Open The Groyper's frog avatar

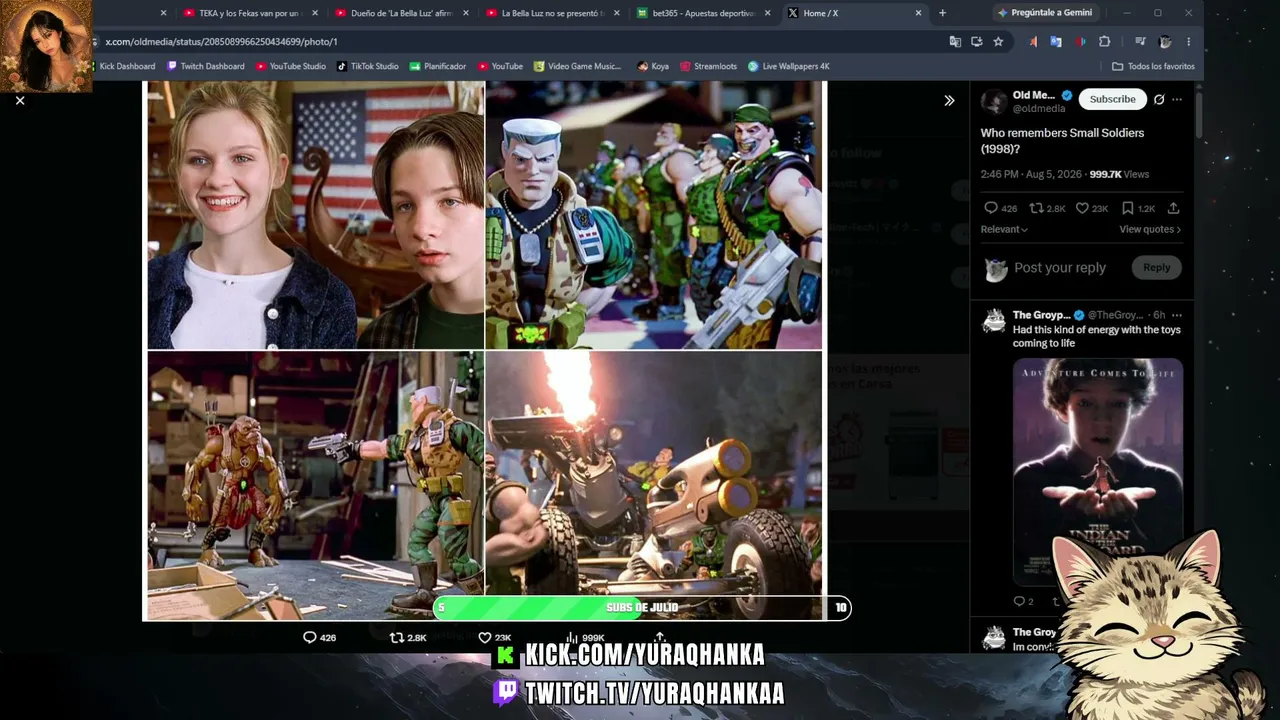[994, 320]
